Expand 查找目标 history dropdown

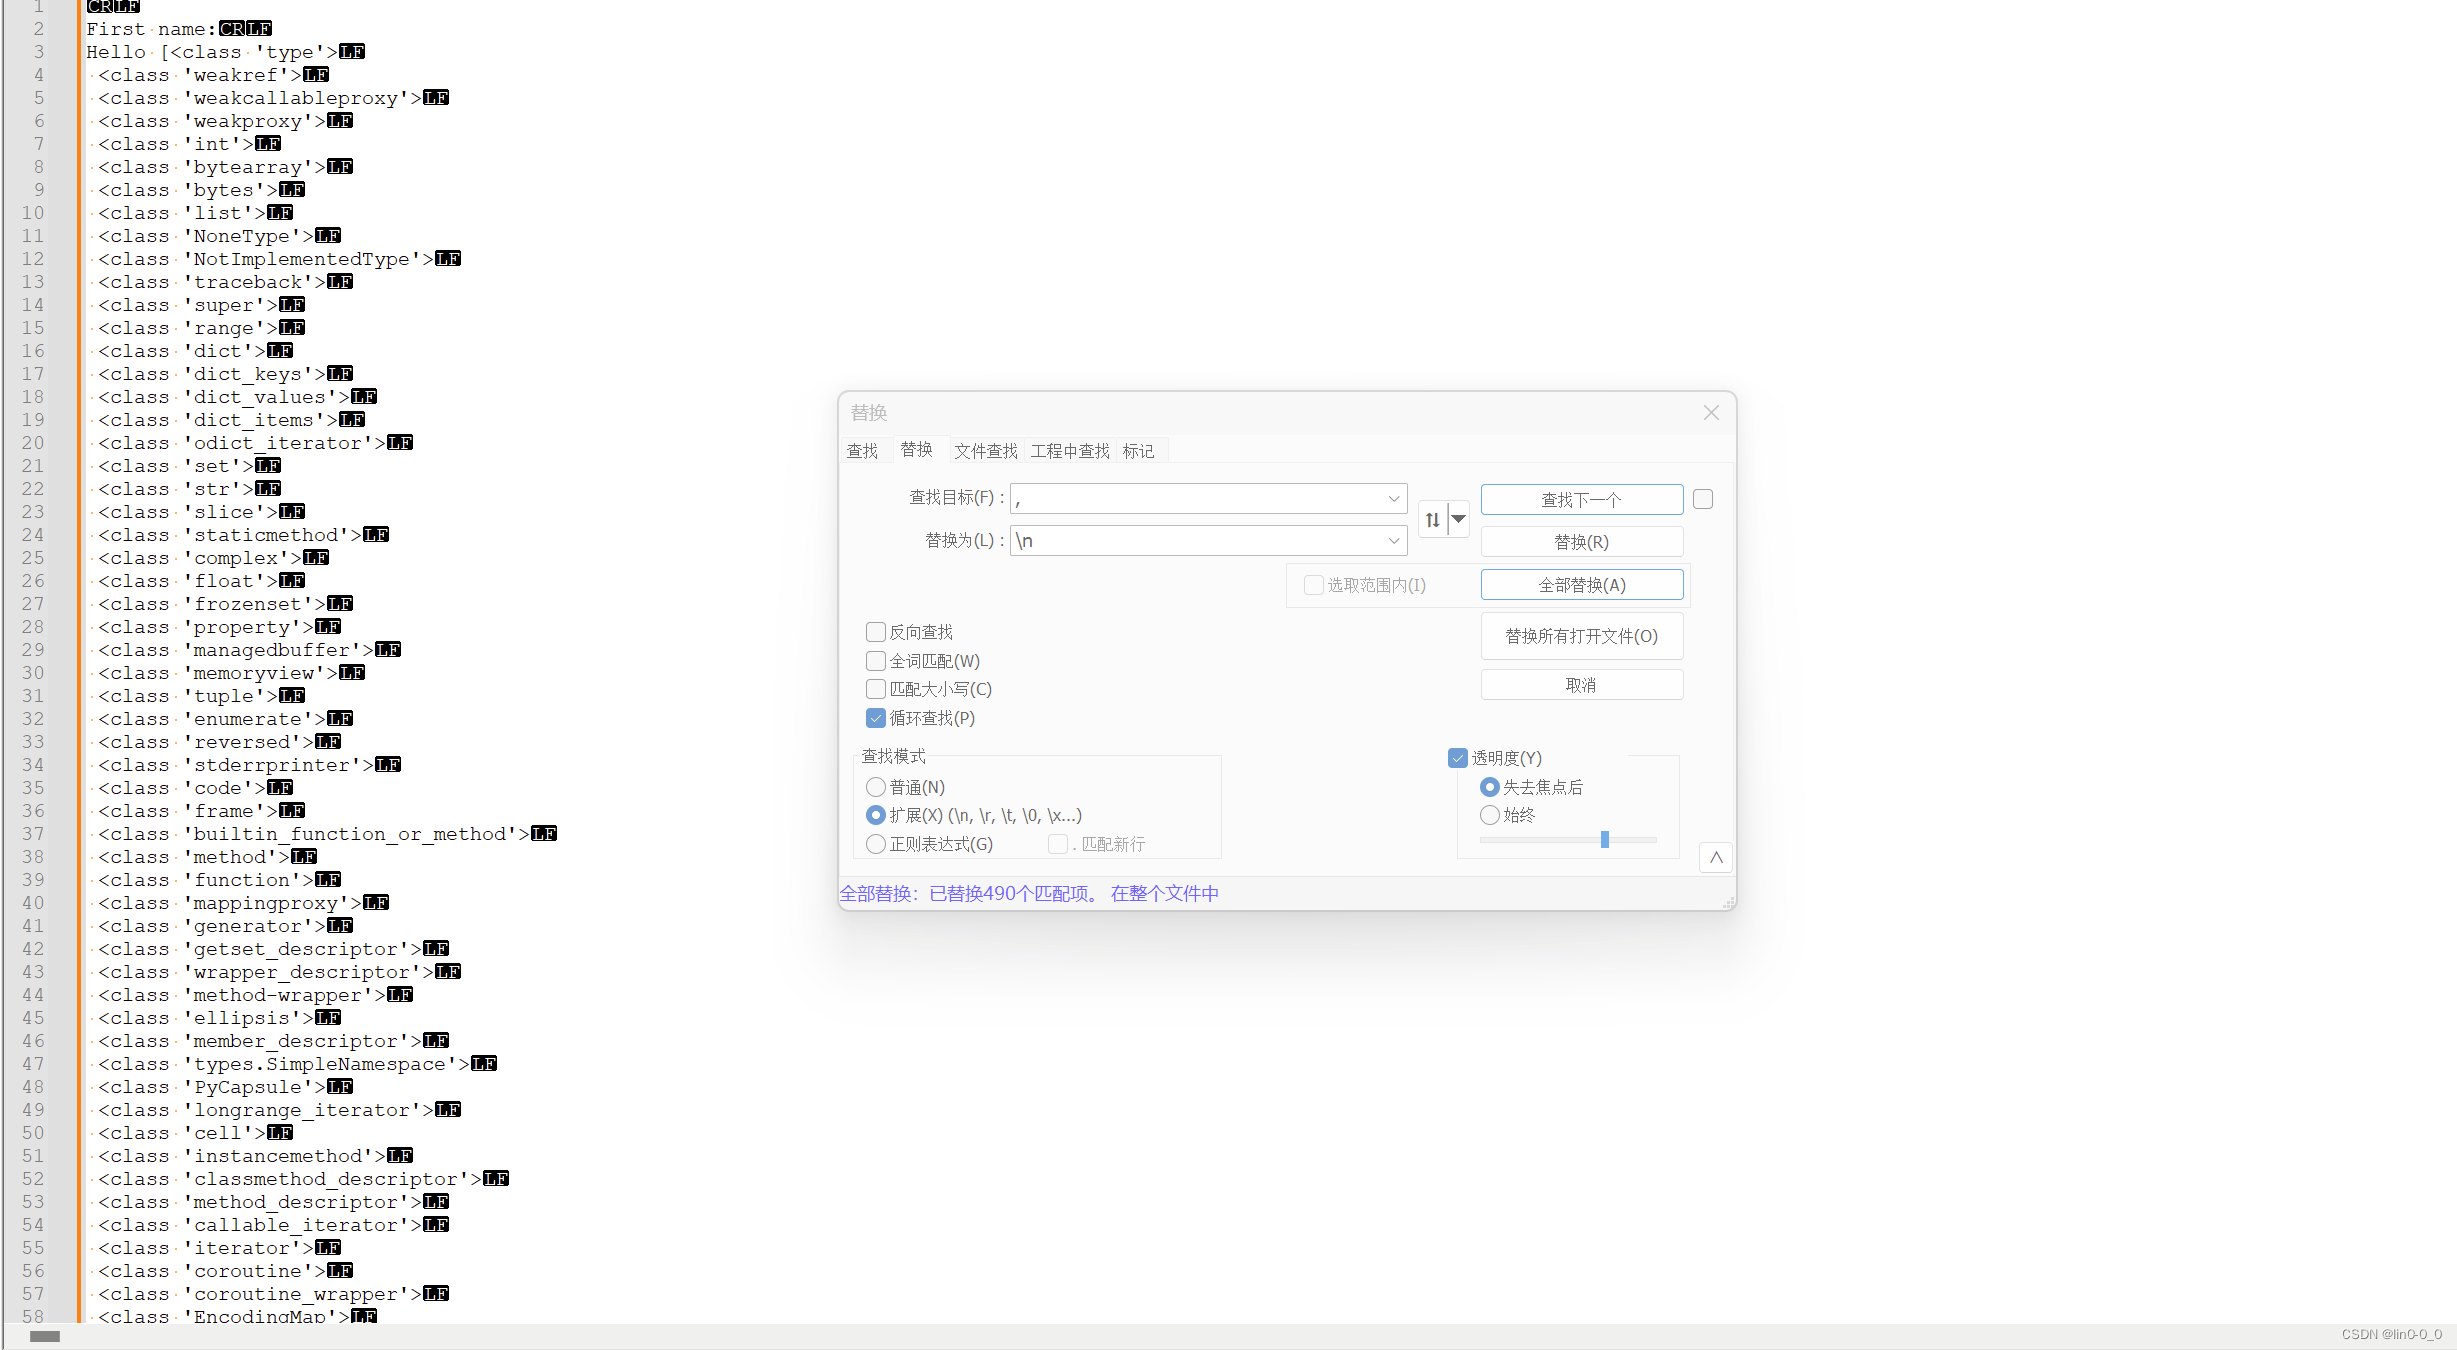(1393, 498)
